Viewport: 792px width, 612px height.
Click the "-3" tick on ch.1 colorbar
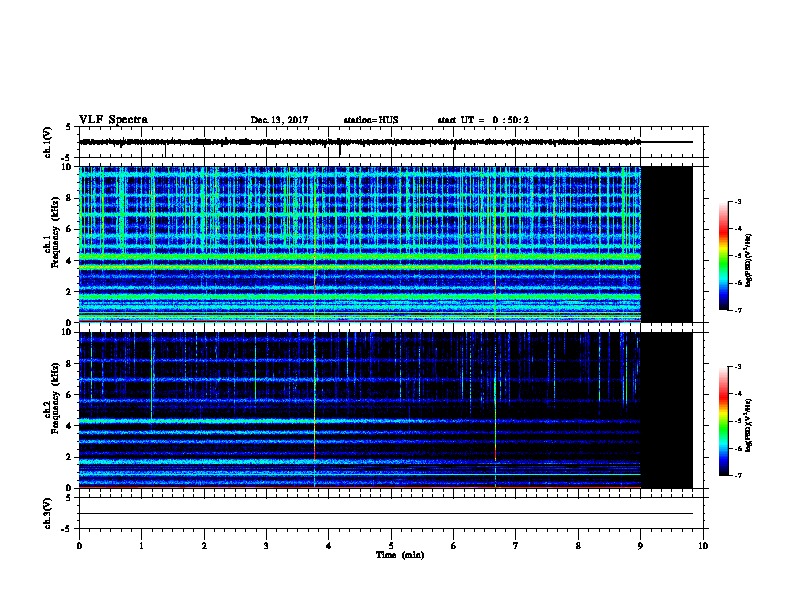[x=737, y=201]
